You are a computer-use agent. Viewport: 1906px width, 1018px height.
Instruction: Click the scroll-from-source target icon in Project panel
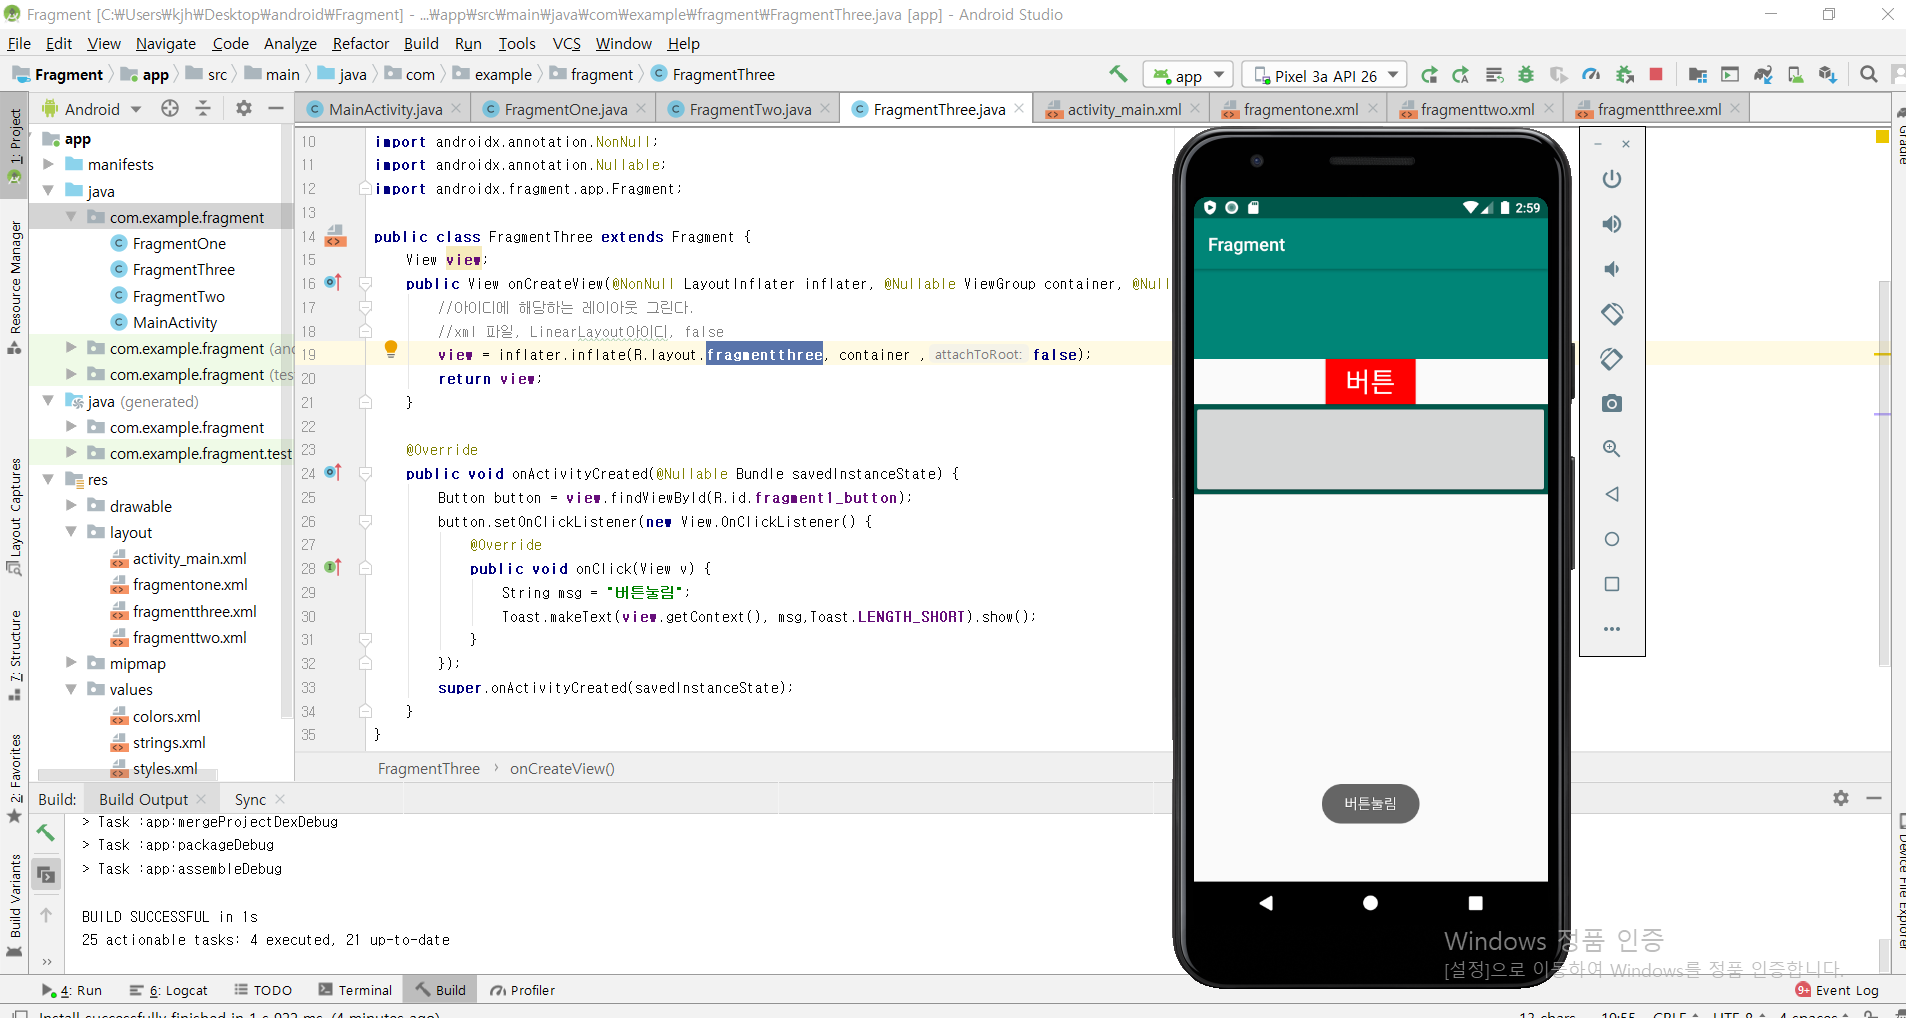170,108
